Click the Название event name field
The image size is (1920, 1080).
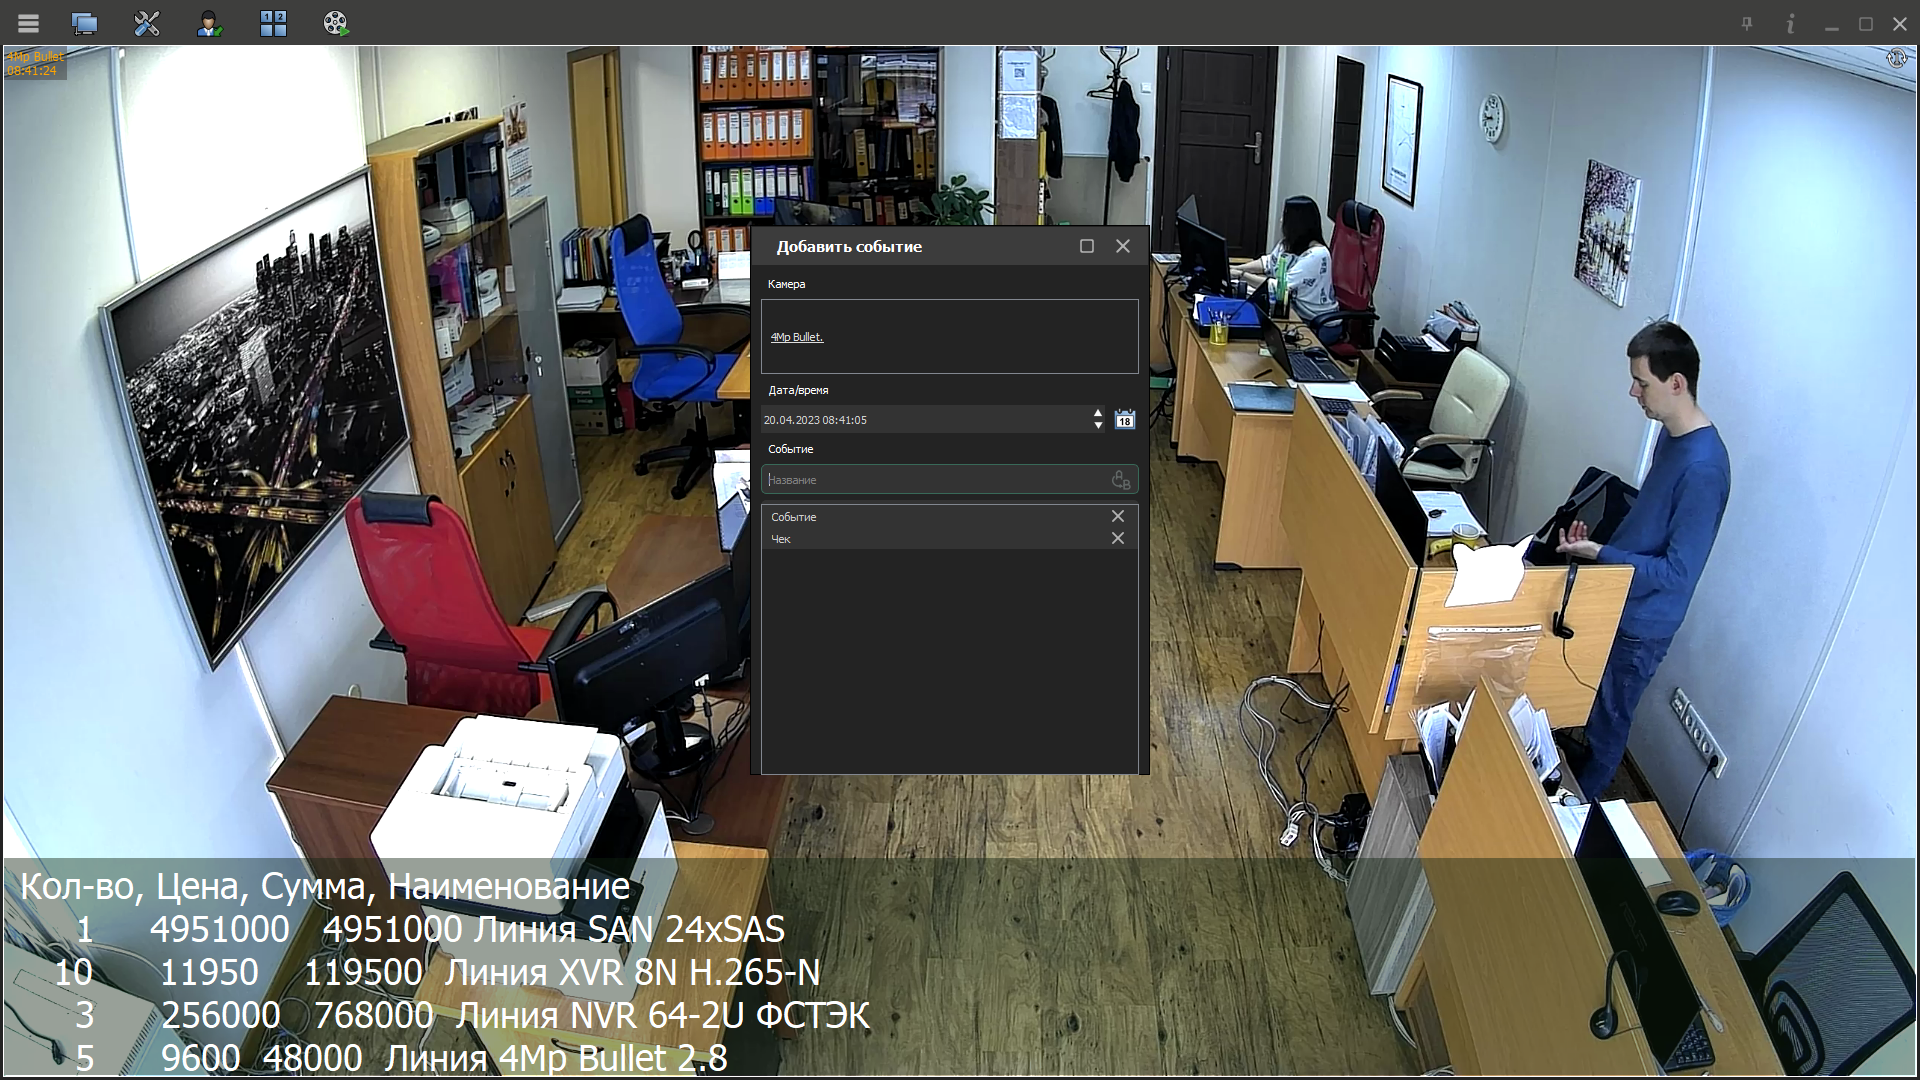click(x=930, y=480)
